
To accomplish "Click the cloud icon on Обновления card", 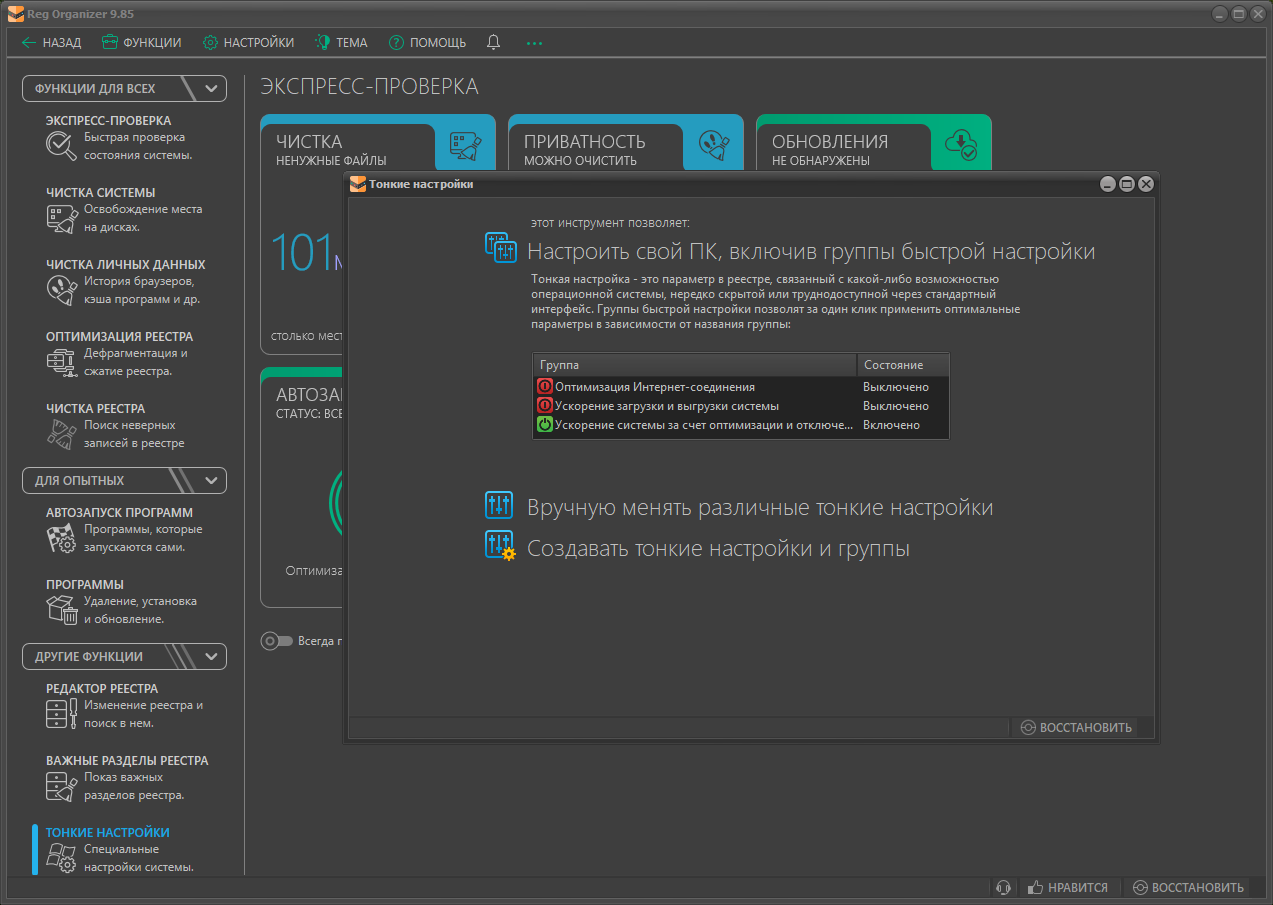I will pyautogui.click(x=960, y=145).
